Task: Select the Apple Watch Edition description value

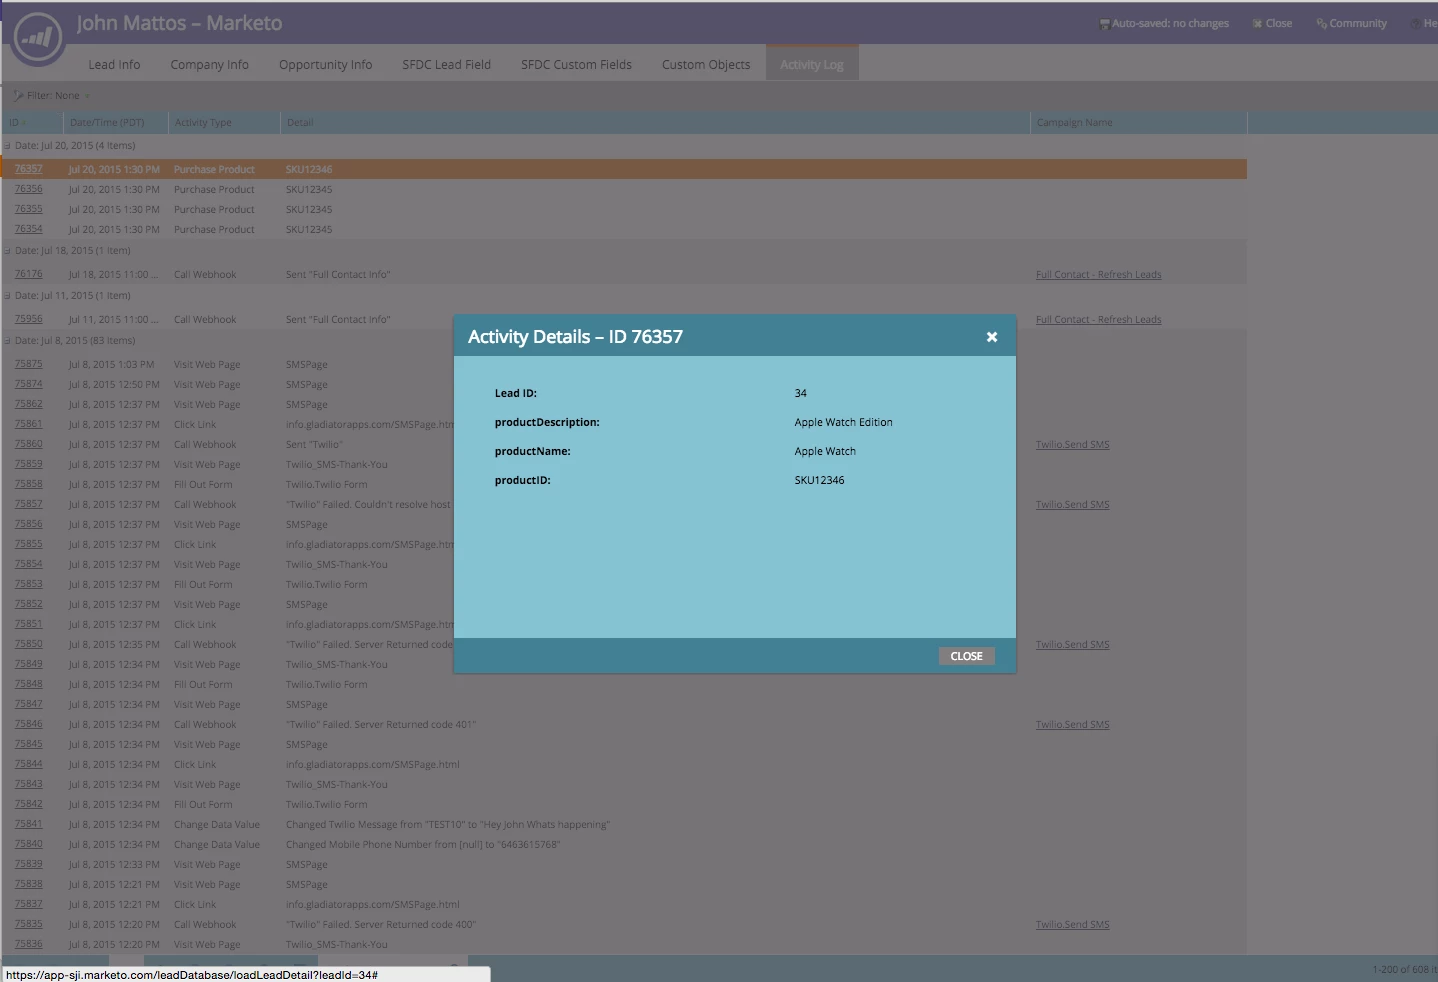Action: pos(843,422)
